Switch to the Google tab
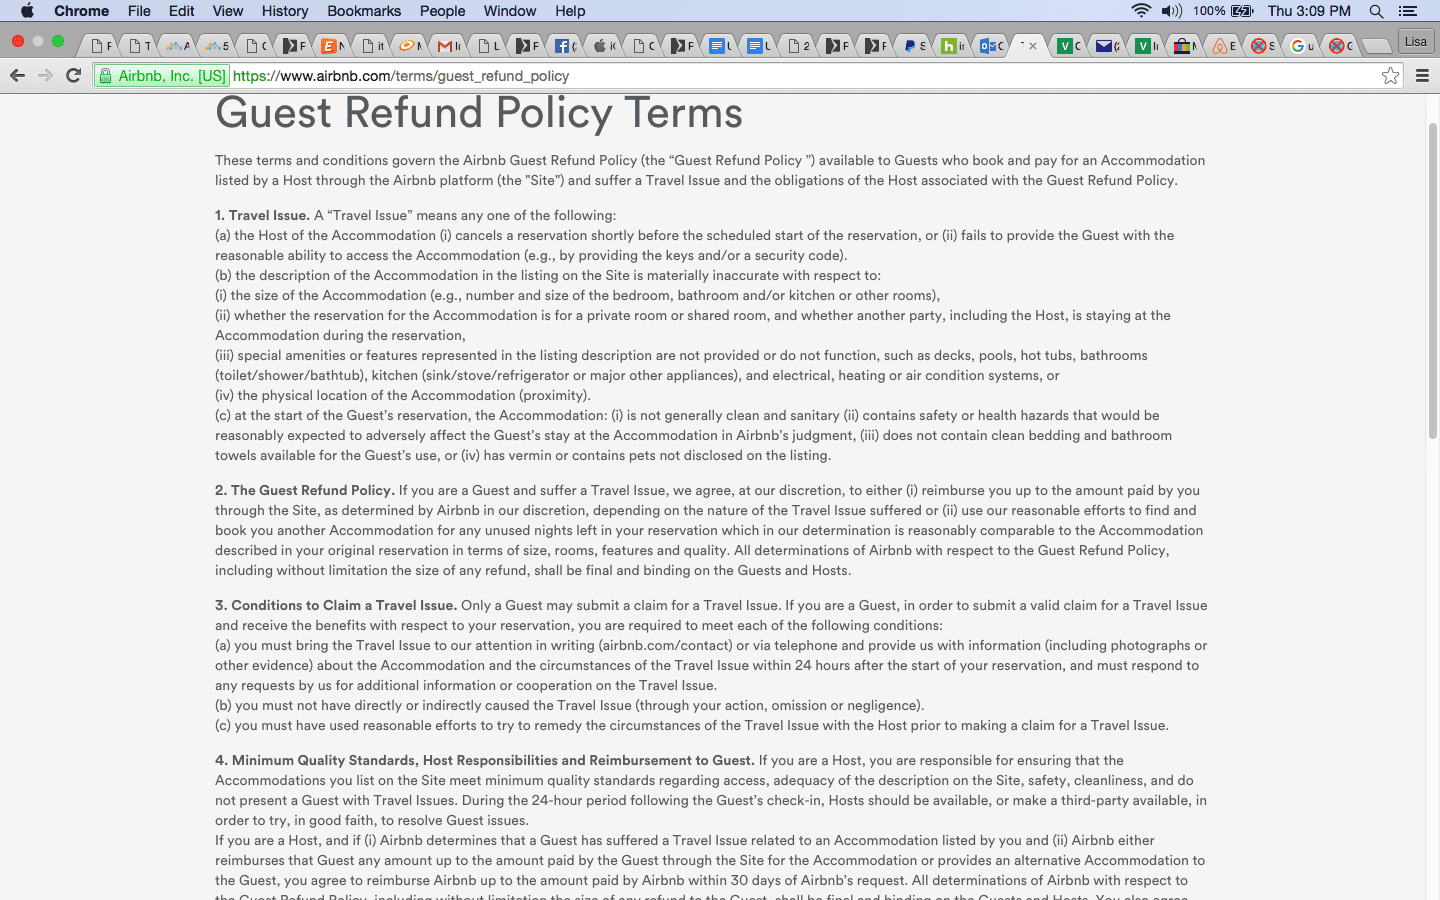 click(x=1301, y=46)
